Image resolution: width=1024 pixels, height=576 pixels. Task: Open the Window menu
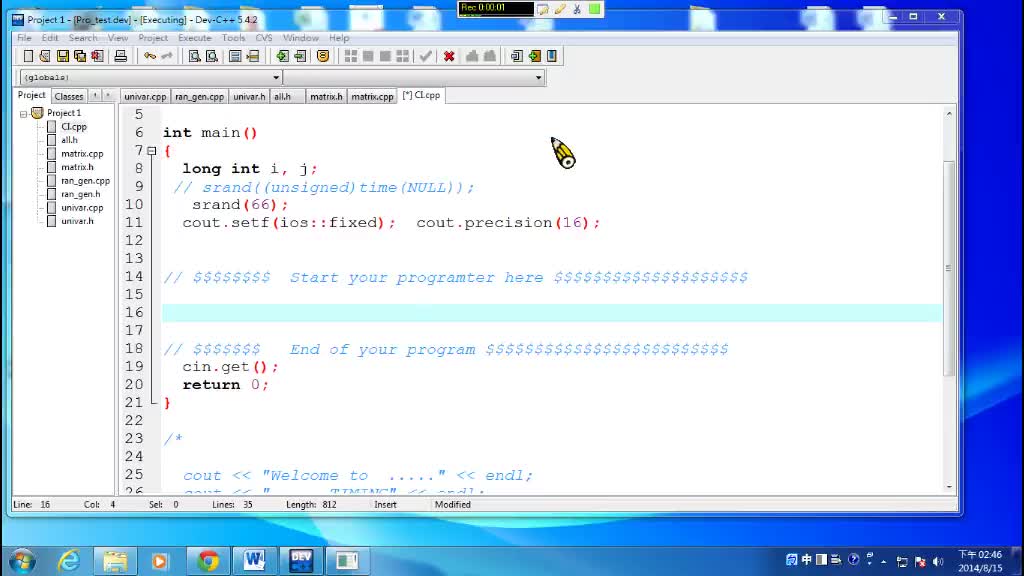coord(300,38)
